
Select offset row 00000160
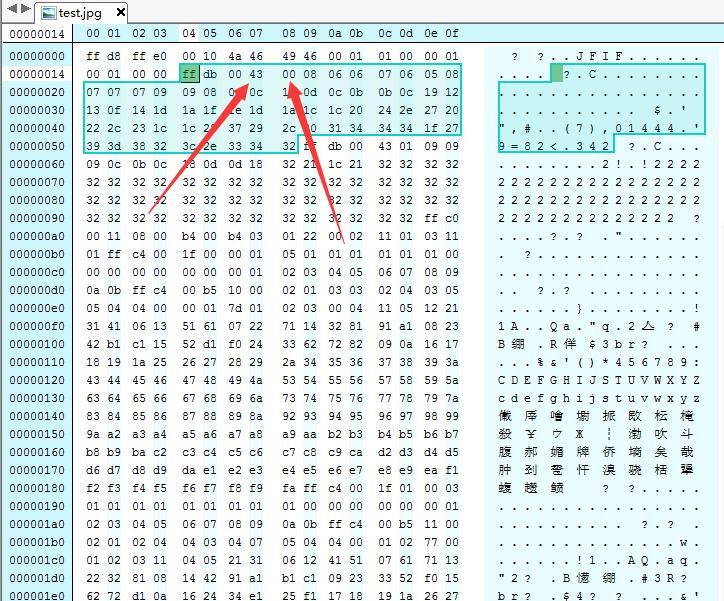[x=37, y=452]
